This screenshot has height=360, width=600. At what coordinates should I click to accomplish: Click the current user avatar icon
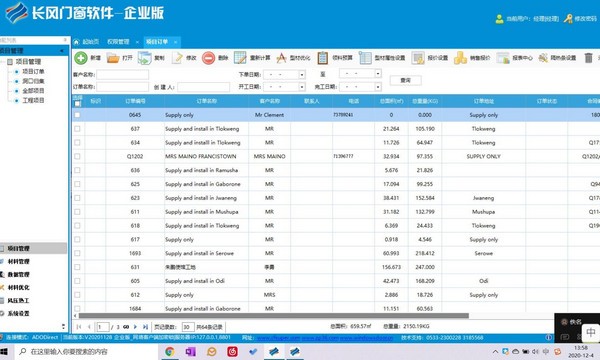(499, 19)
